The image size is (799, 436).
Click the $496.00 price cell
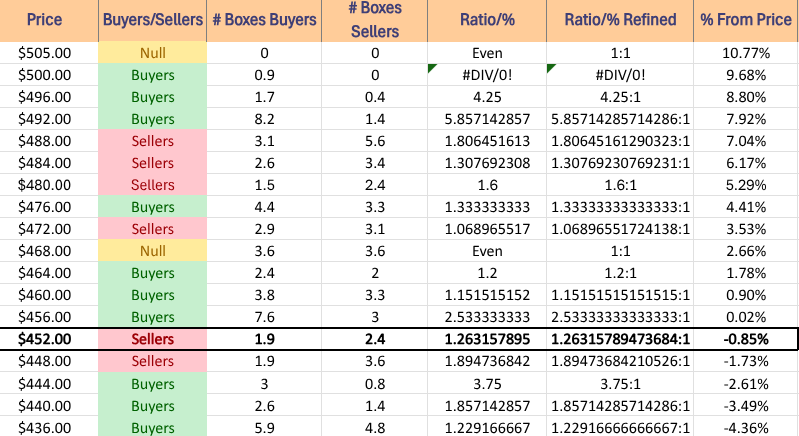point(49,97)
